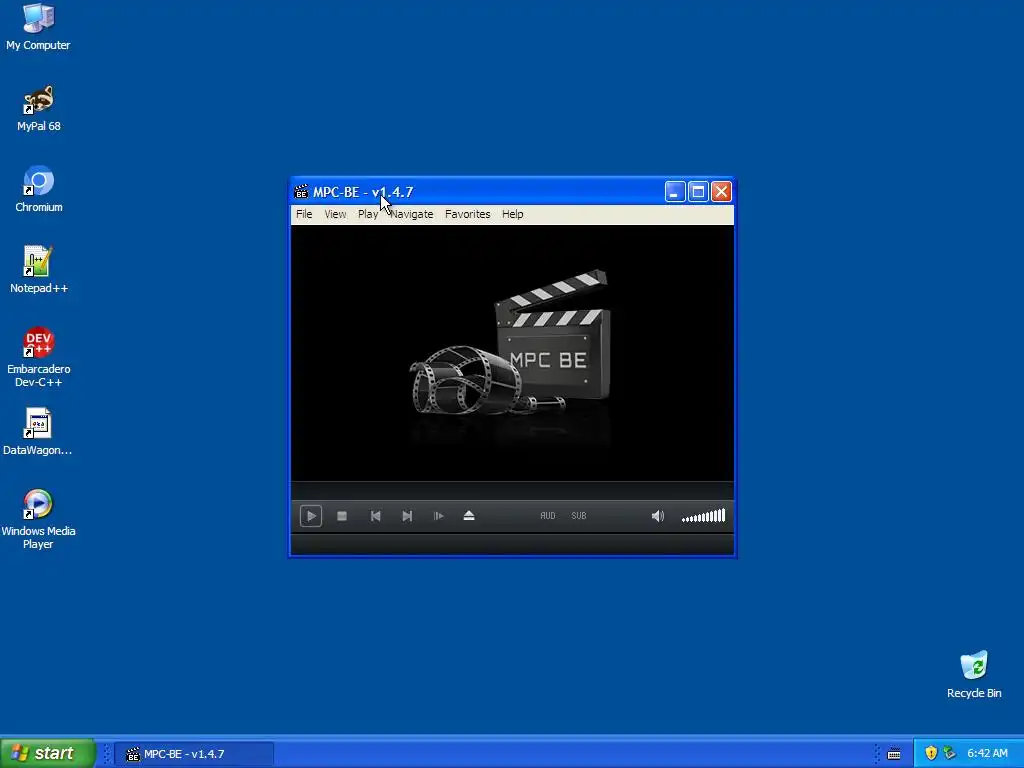This screenshot has width=1024, height=768.
Task: Click the seek bar above playback controls
Action: click(x=512, y=490)
